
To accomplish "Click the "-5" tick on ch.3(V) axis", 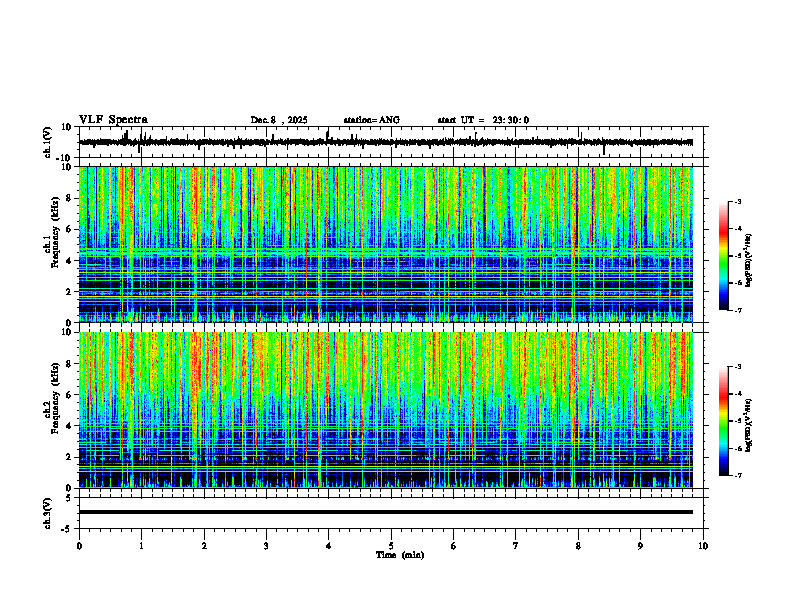I will pyautogui.click(x=67, y=529).
